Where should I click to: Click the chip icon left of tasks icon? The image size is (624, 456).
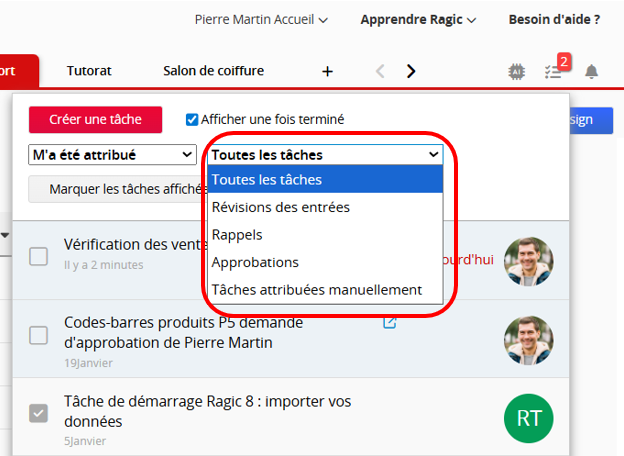[518, 71]
